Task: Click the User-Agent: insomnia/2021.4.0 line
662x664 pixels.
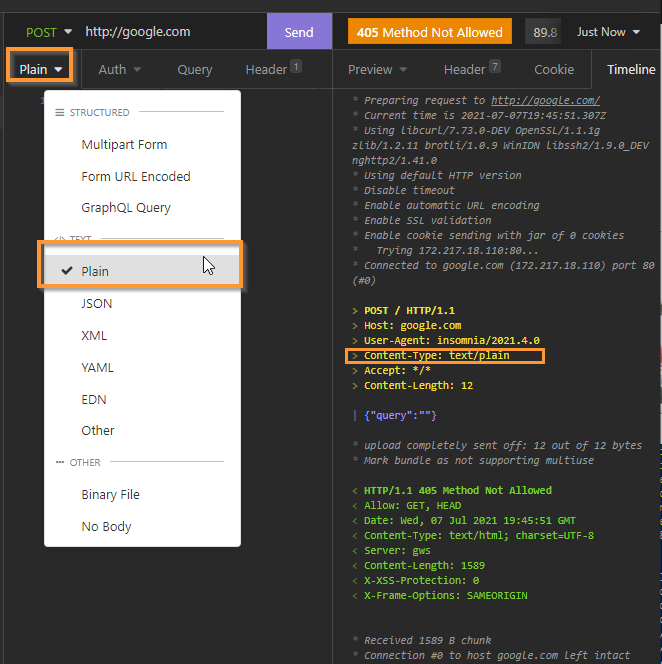Action: pyautogui.click(x=451, y=340)
